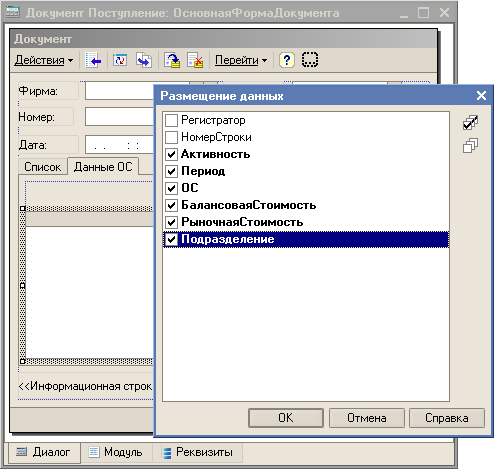Click the Фирма label
This screenshot has height=469, width=494.
[38, 91]
